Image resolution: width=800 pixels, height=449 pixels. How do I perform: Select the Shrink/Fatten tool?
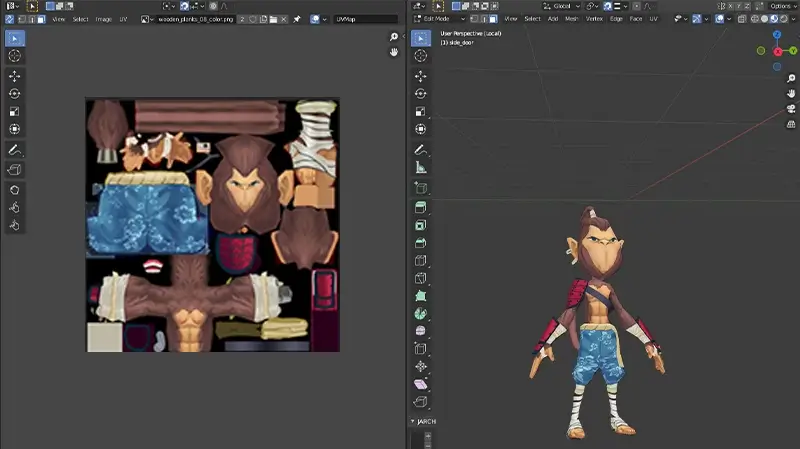pos(420,366)
